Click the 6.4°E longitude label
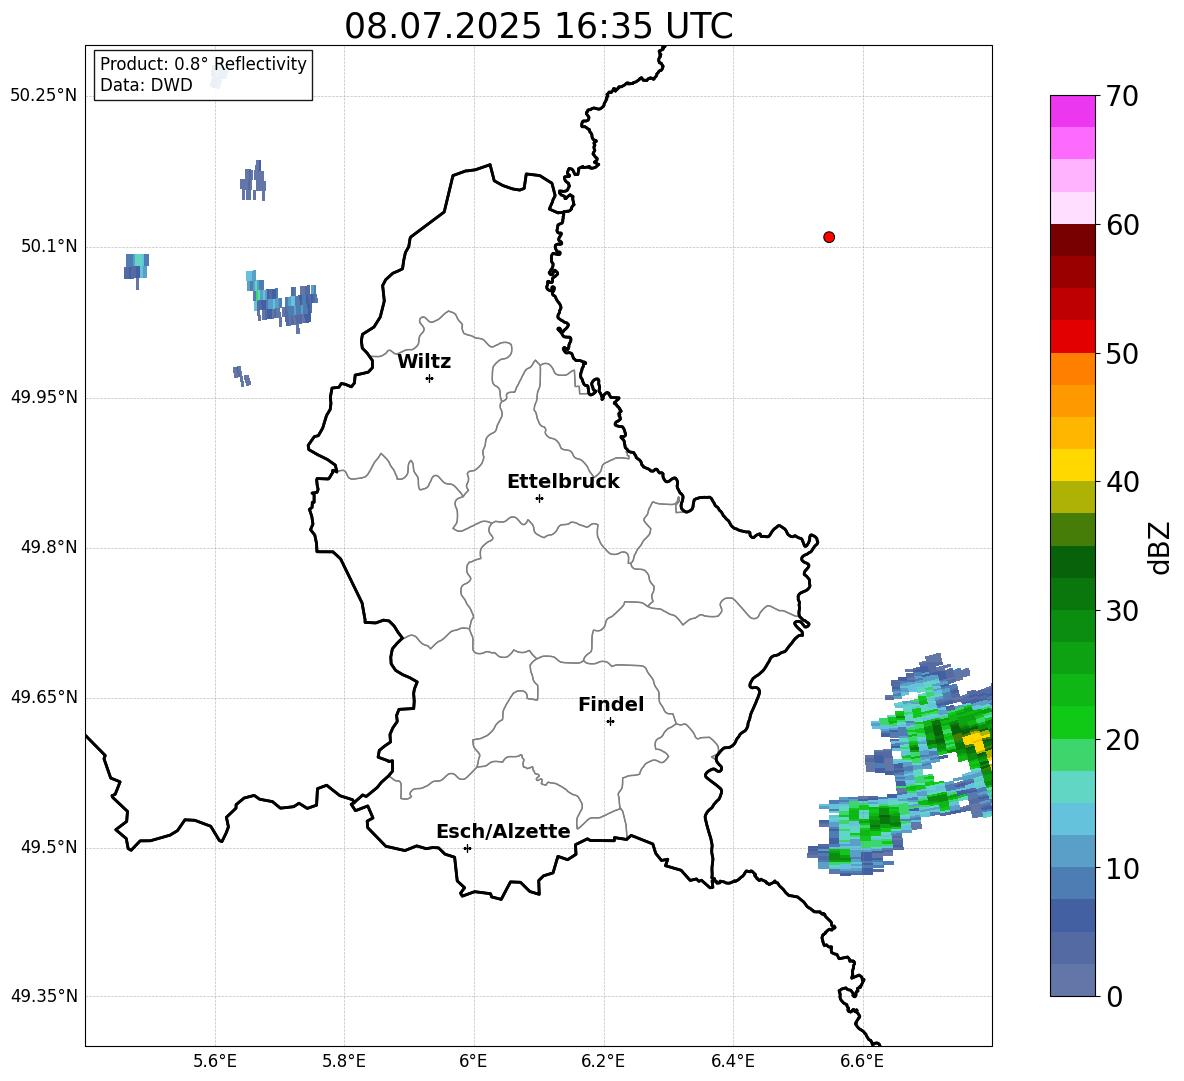This screenshot has height=1081, width=1184. pyautogui.click(x=732, y=1061)
